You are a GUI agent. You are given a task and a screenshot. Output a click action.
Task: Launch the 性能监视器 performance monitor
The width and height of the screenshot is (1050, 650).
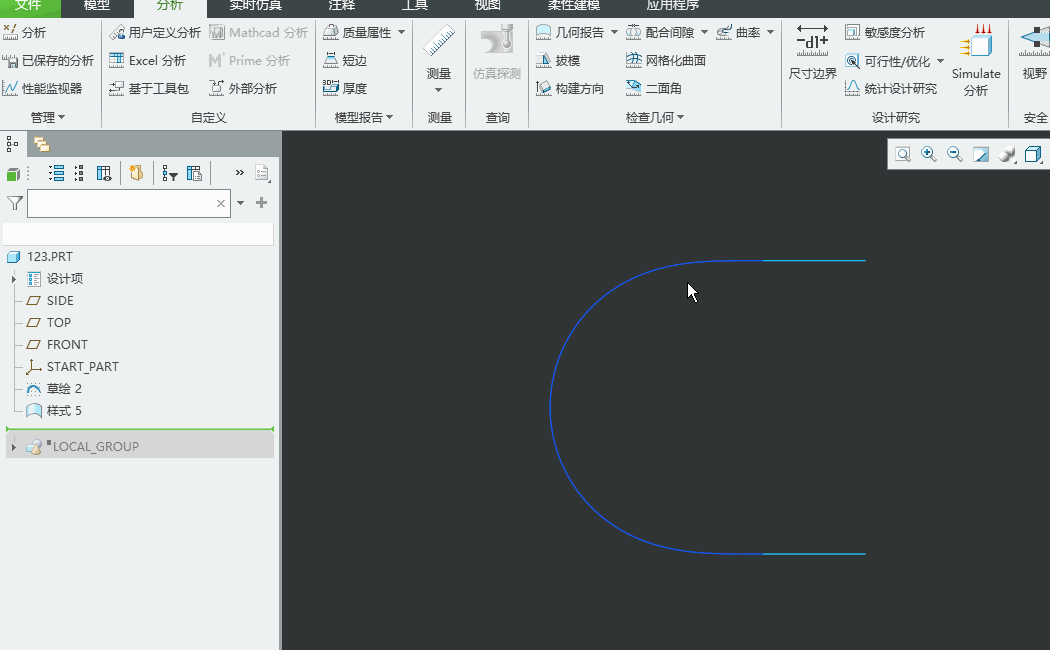tap(42, 88)
